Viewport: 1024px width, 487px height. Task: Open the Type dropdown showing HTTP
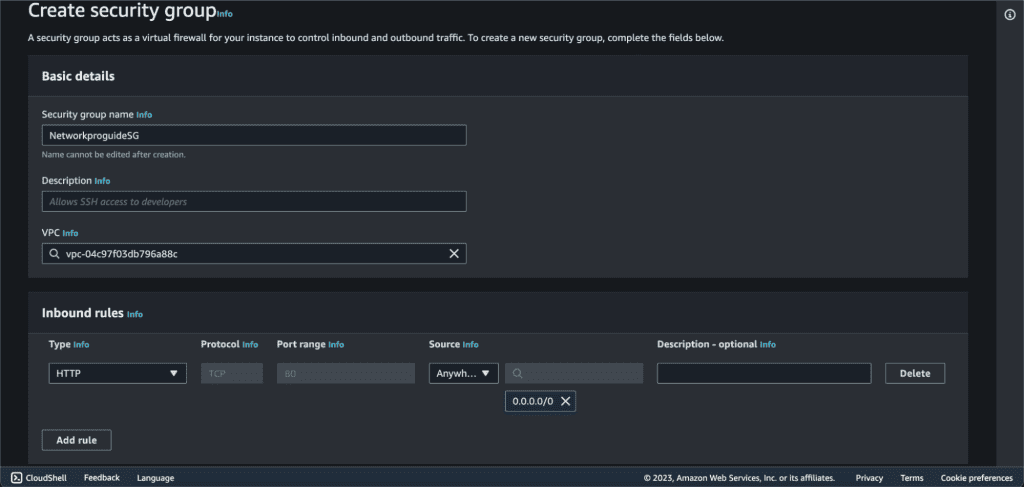[118, 373]
